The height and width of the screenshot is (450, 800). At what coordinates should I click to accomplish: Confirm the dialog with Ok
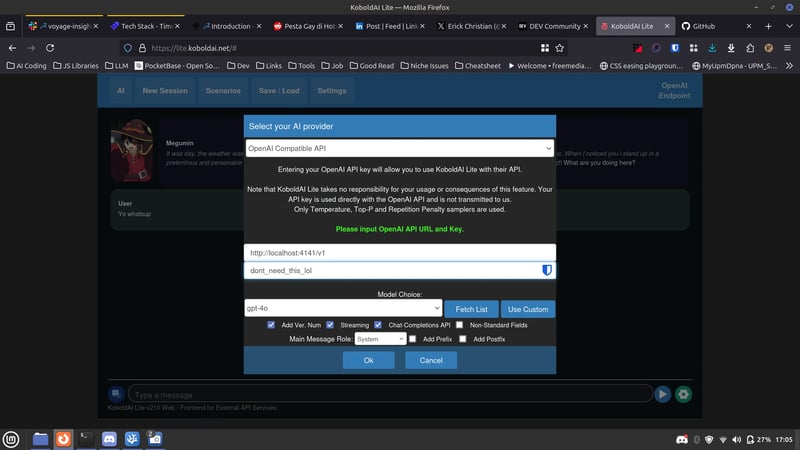368,360
